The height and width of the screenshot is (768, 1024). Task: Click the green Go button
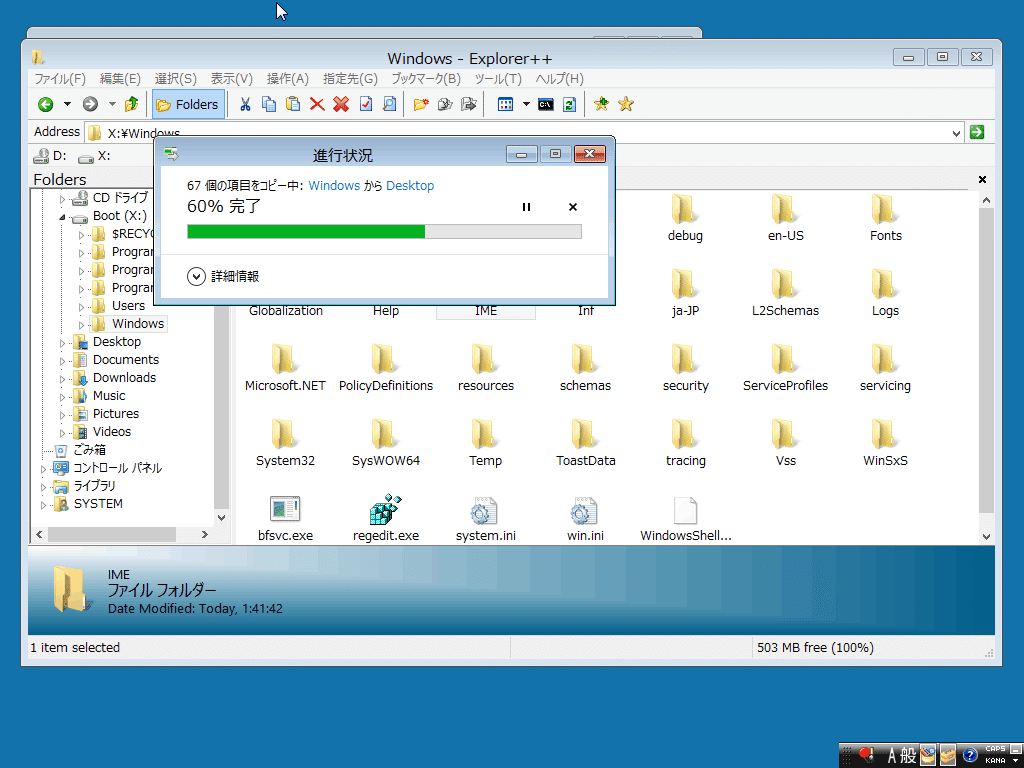[977, 132]
